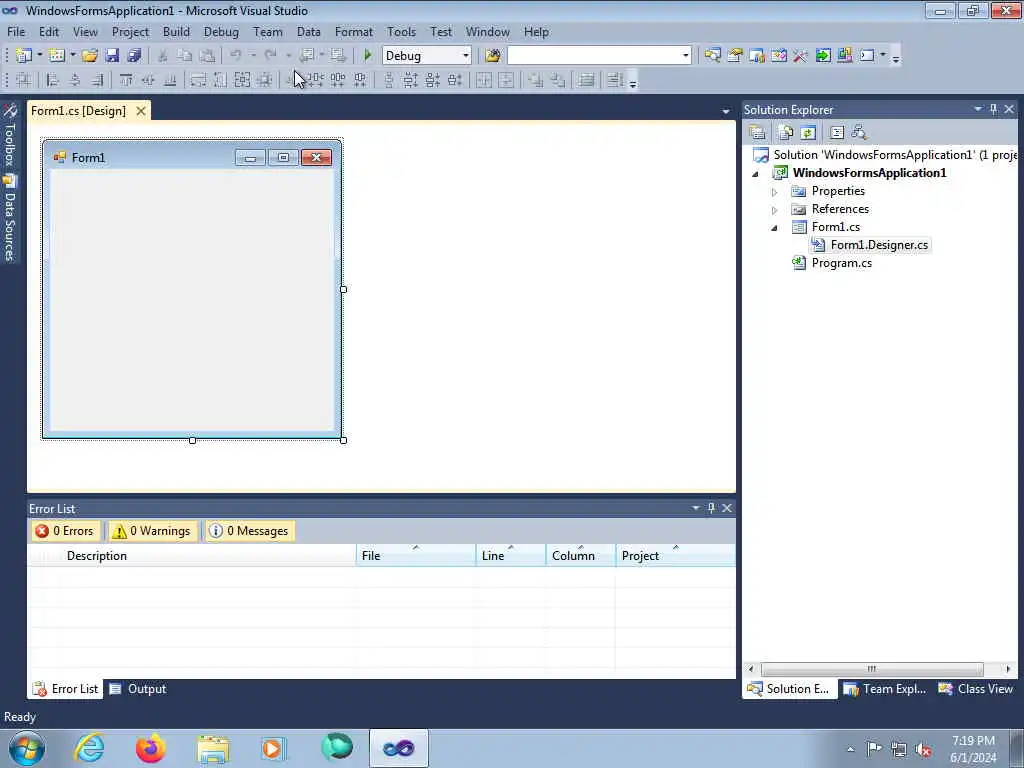Open Firefox from the taskbar

point(151,748)
